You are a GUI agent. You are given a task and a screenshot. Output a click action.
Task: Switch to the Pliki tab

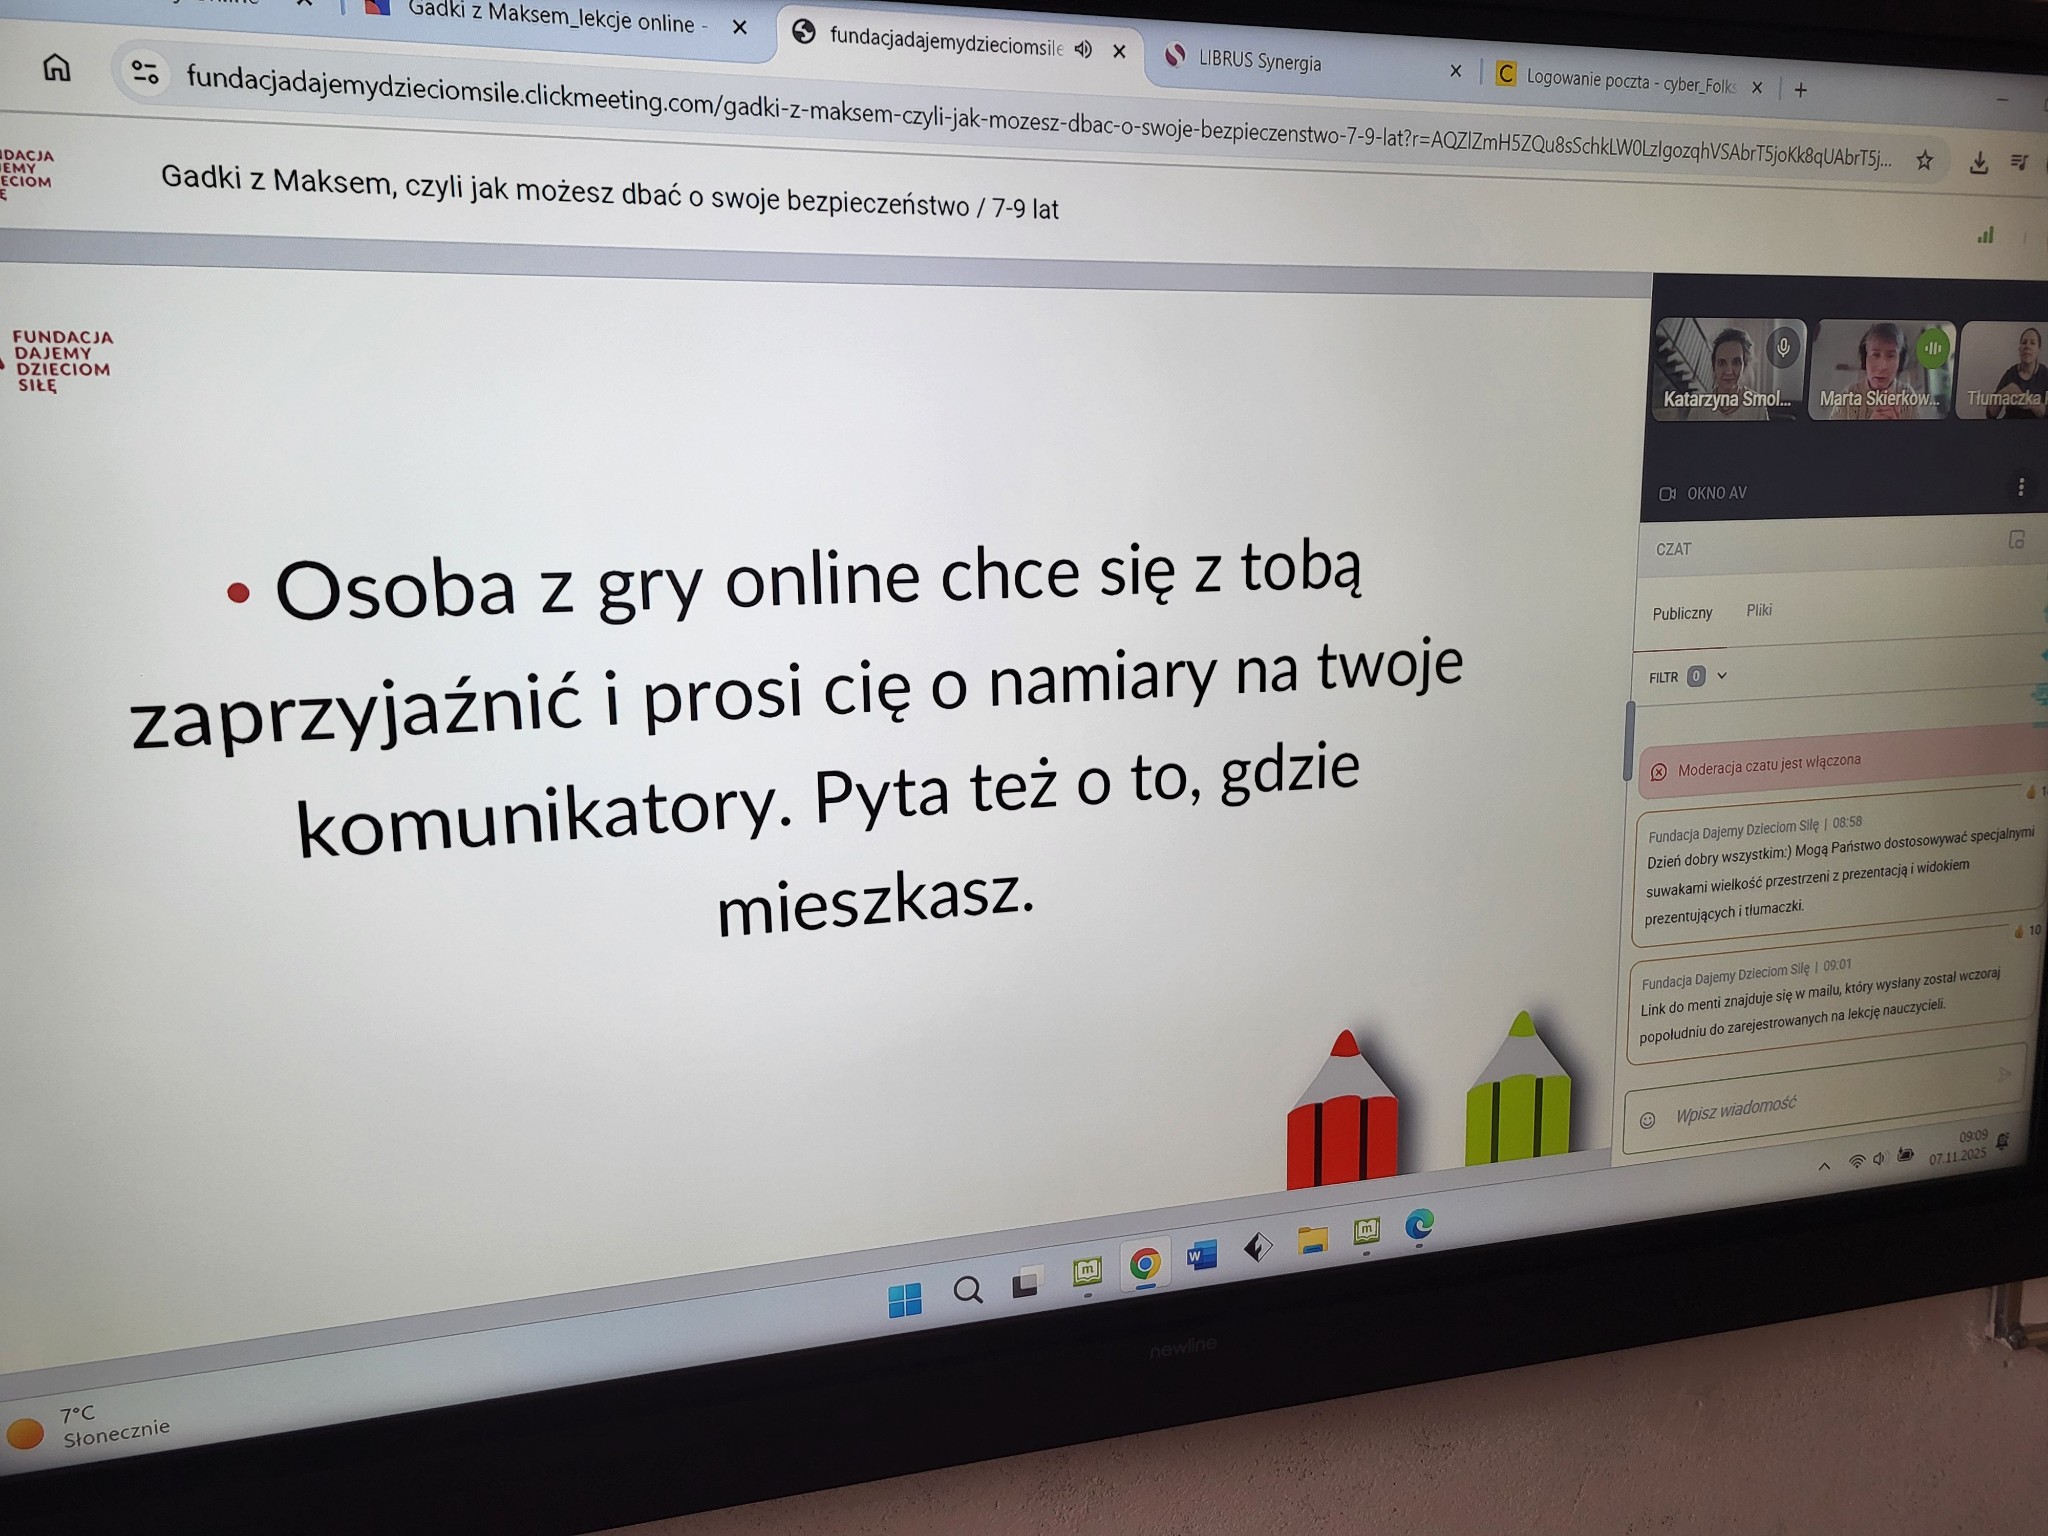[1759, 610]
